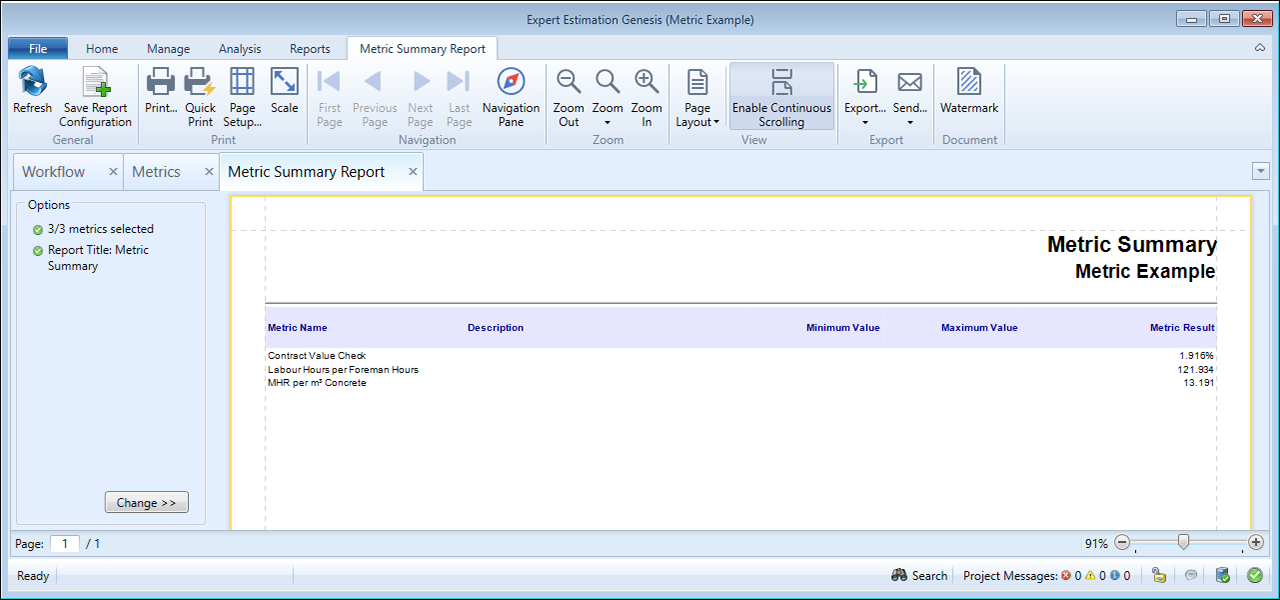Add a Watermark to the document
Screen dimensions: 1280x600
tap(969, 82)
